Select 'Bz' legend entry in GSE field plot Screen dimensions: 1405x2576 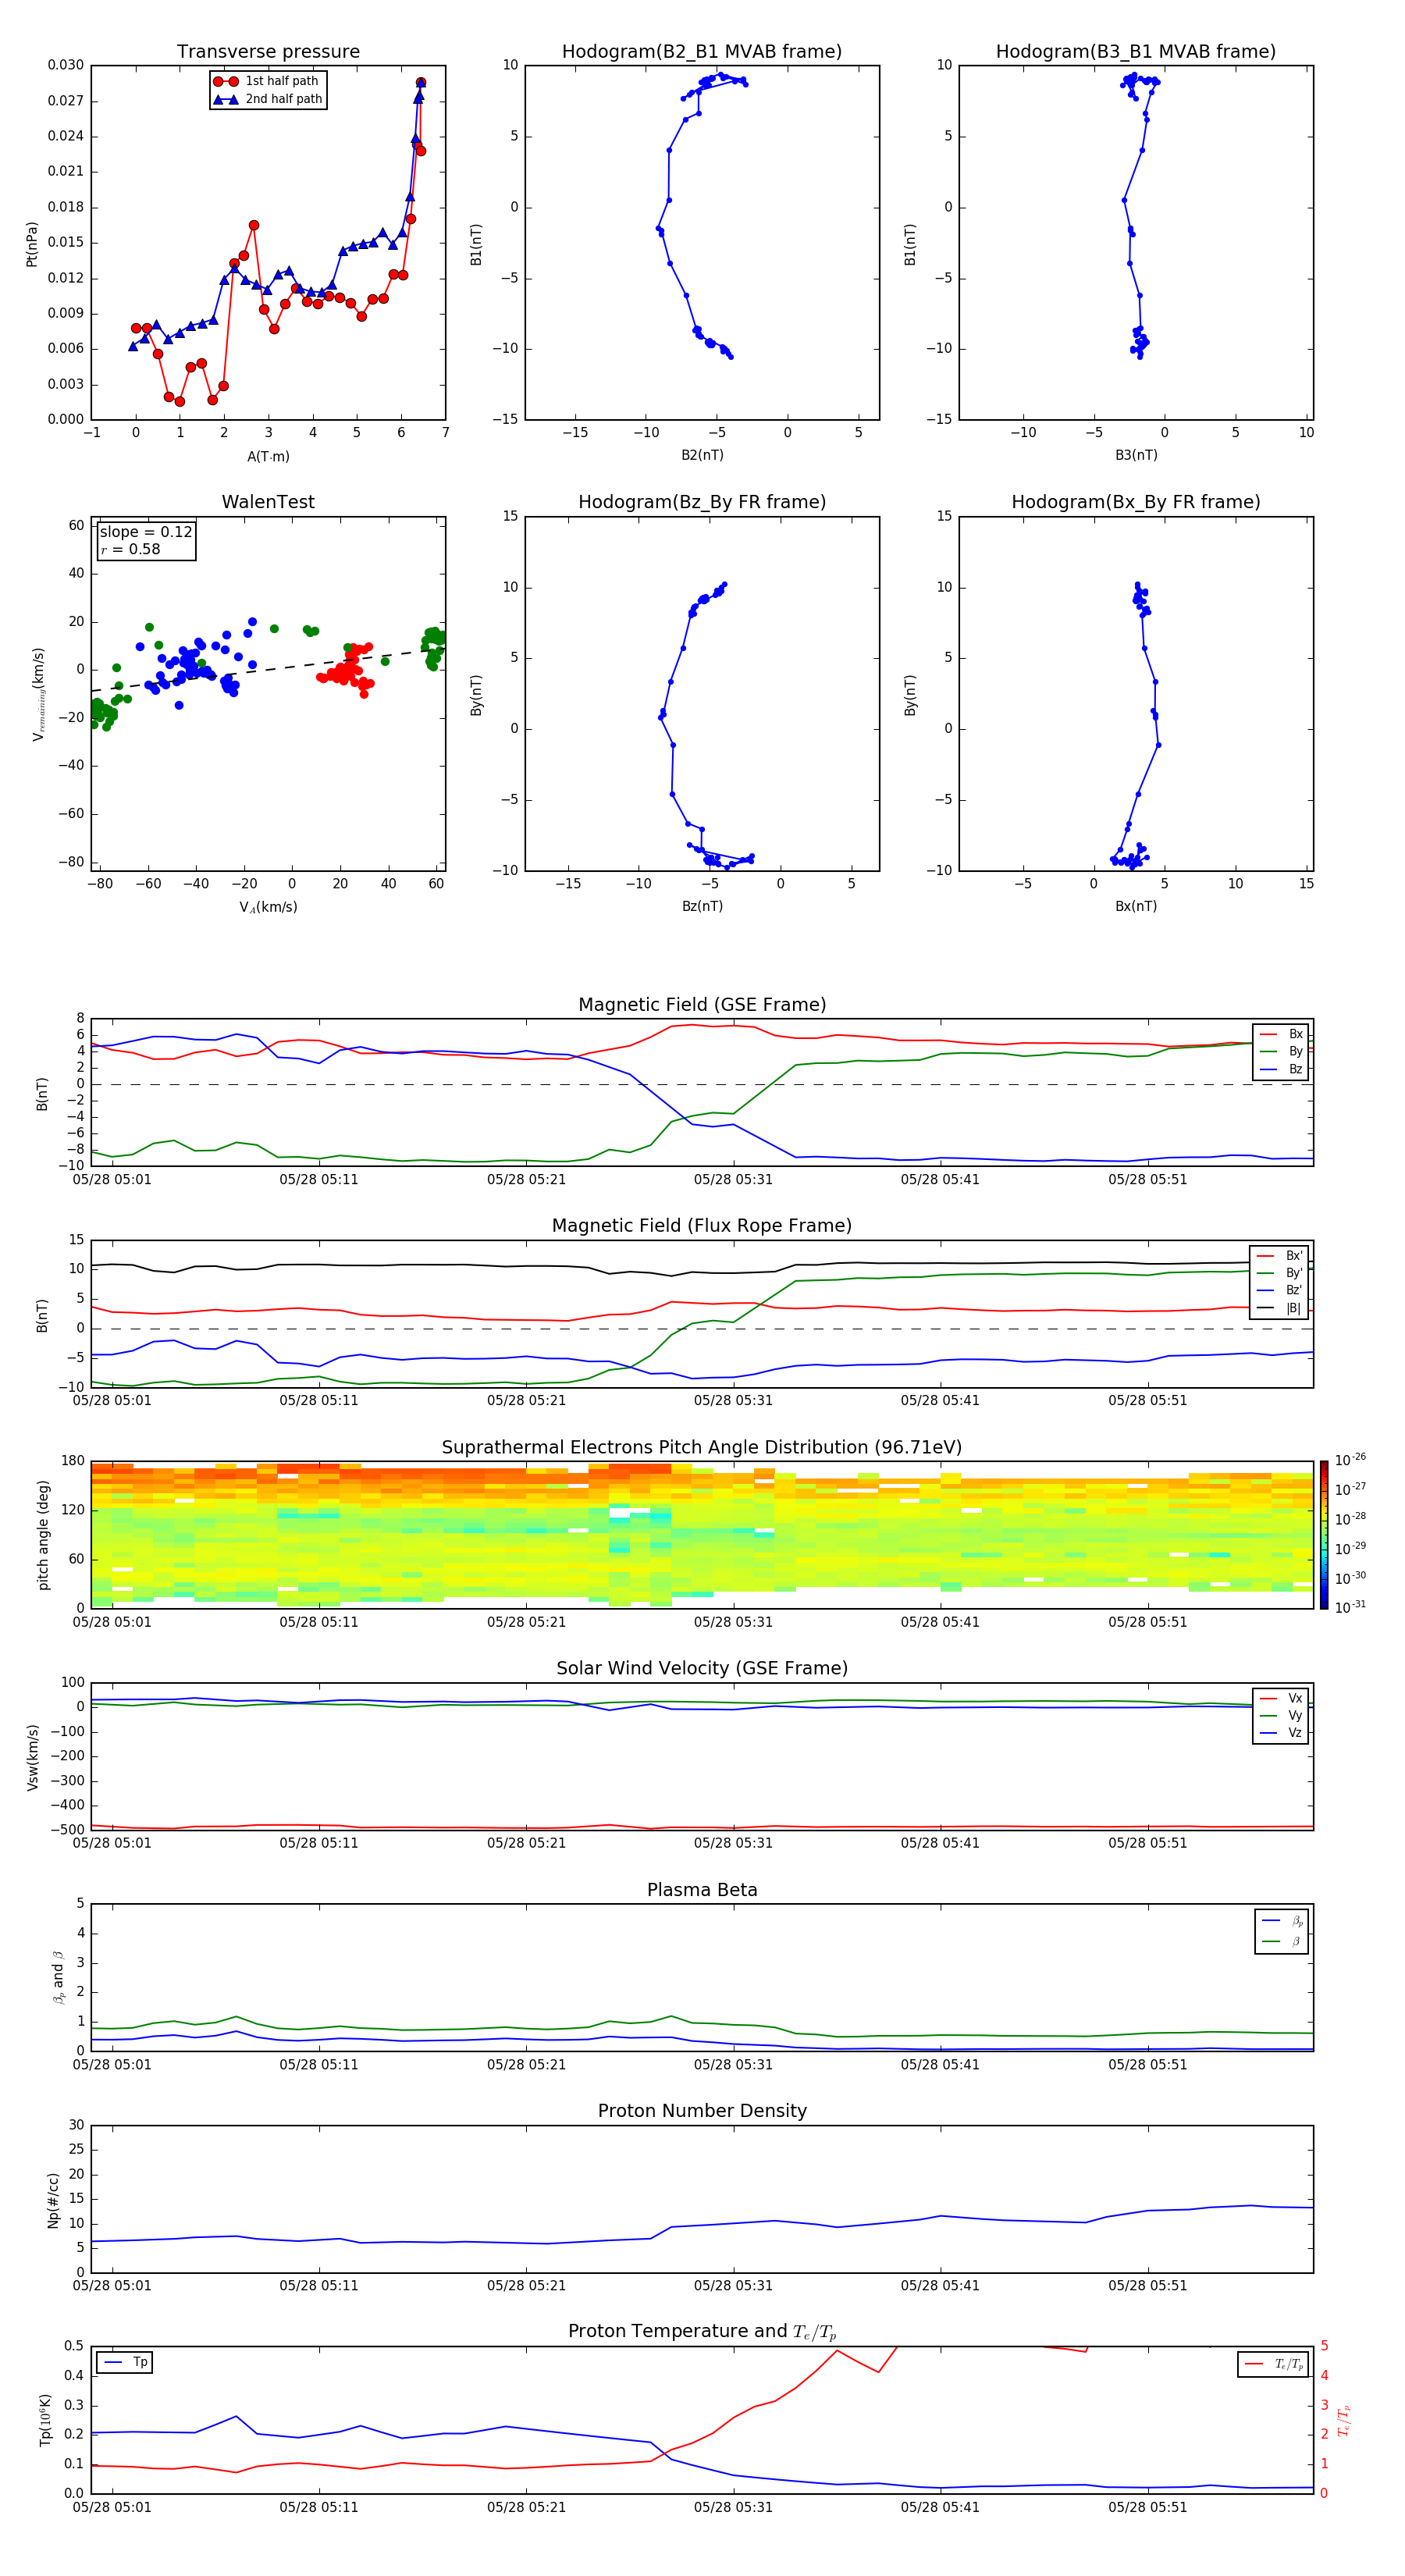[1281, 1069]
